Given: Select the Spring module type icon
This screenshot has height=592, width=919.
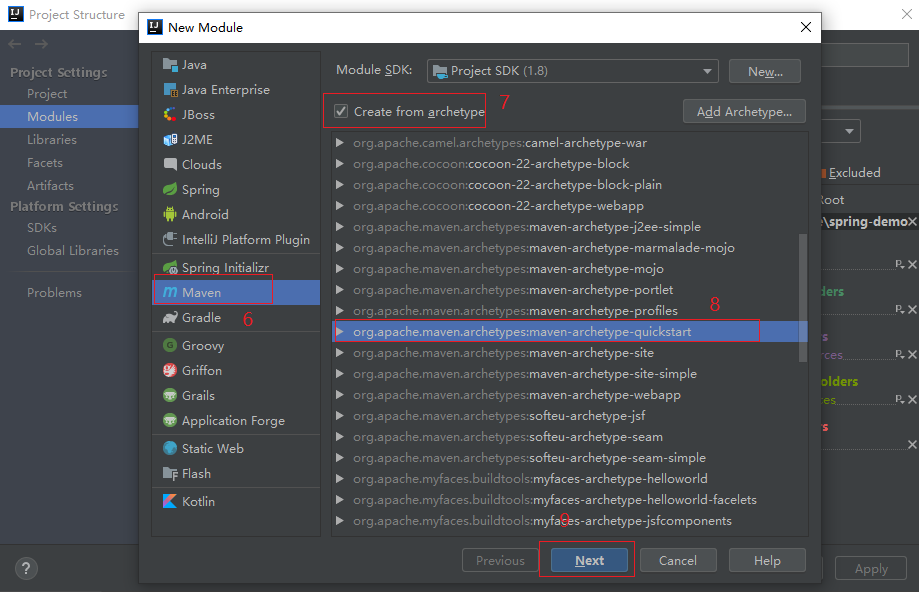Looking at the screenshot, I should 169,190.
